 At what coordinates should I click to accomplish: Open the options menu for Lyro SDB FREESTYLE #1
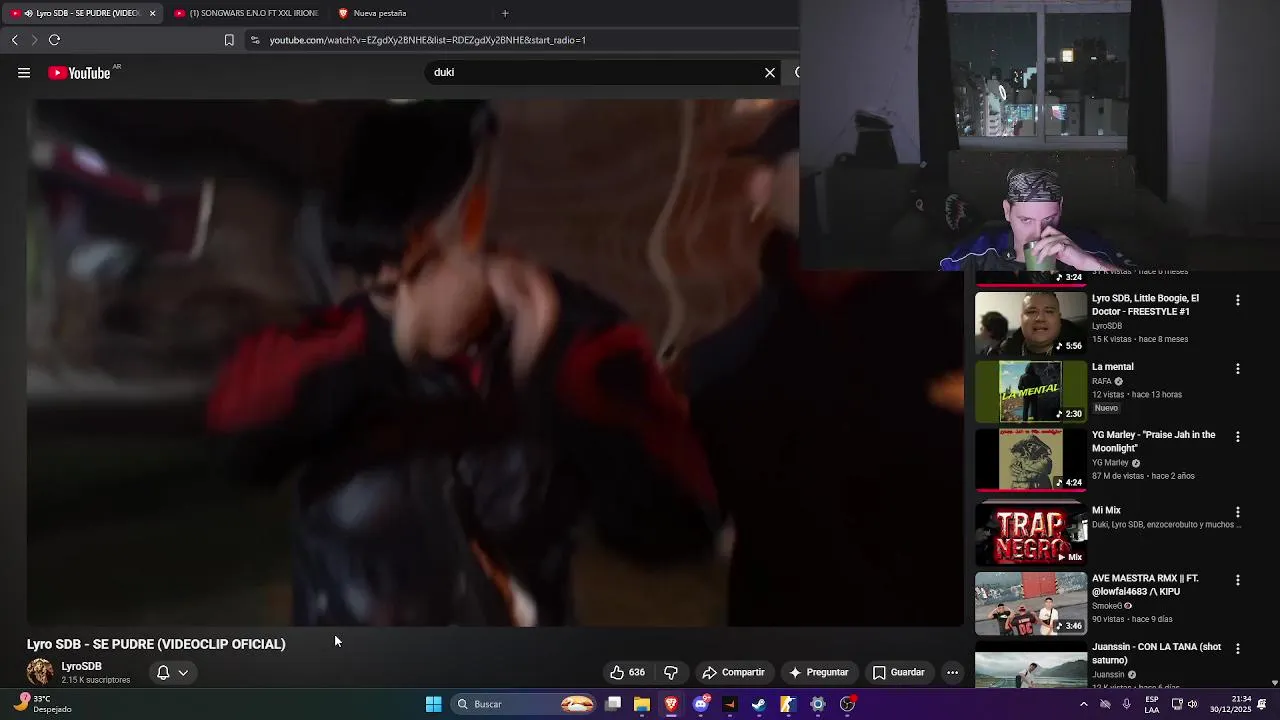click(1238, 300)
